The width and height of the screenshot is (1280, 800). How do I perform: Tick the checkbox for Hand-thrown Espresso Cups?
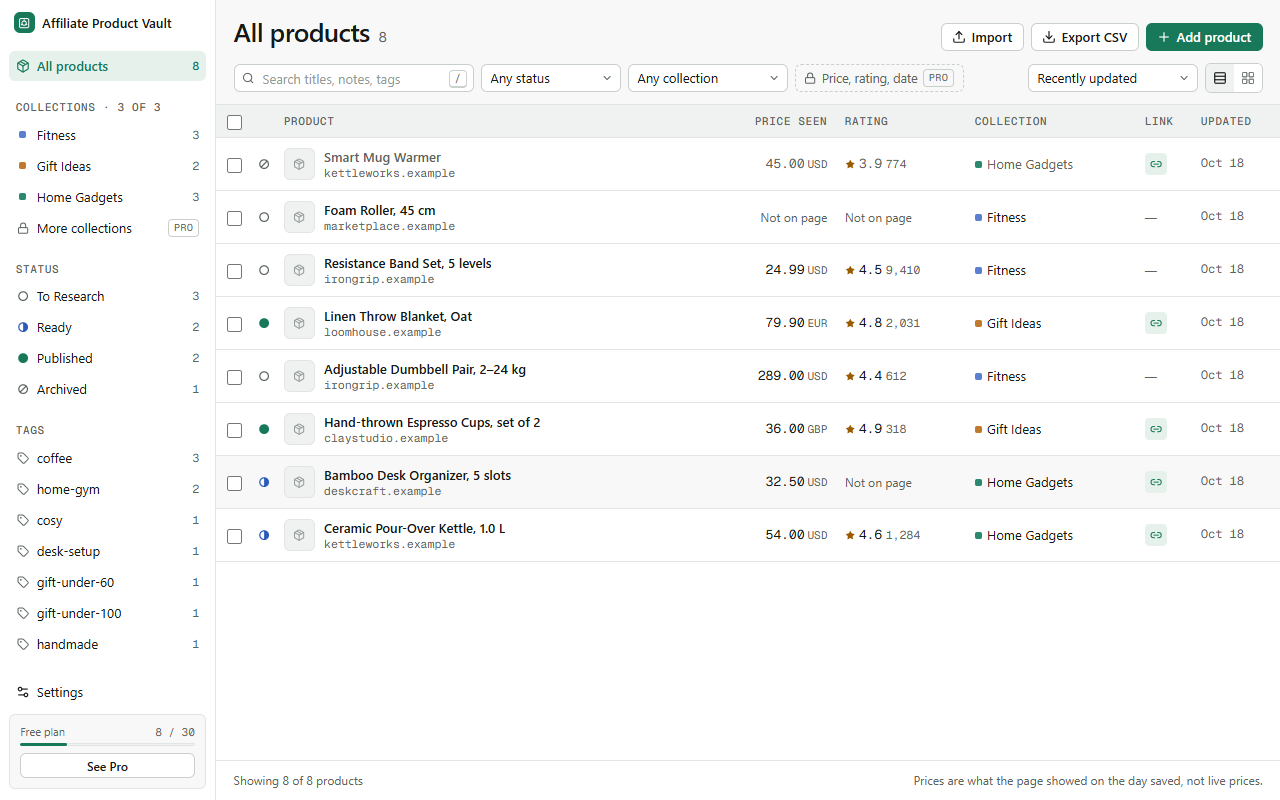tap(234, 430)
